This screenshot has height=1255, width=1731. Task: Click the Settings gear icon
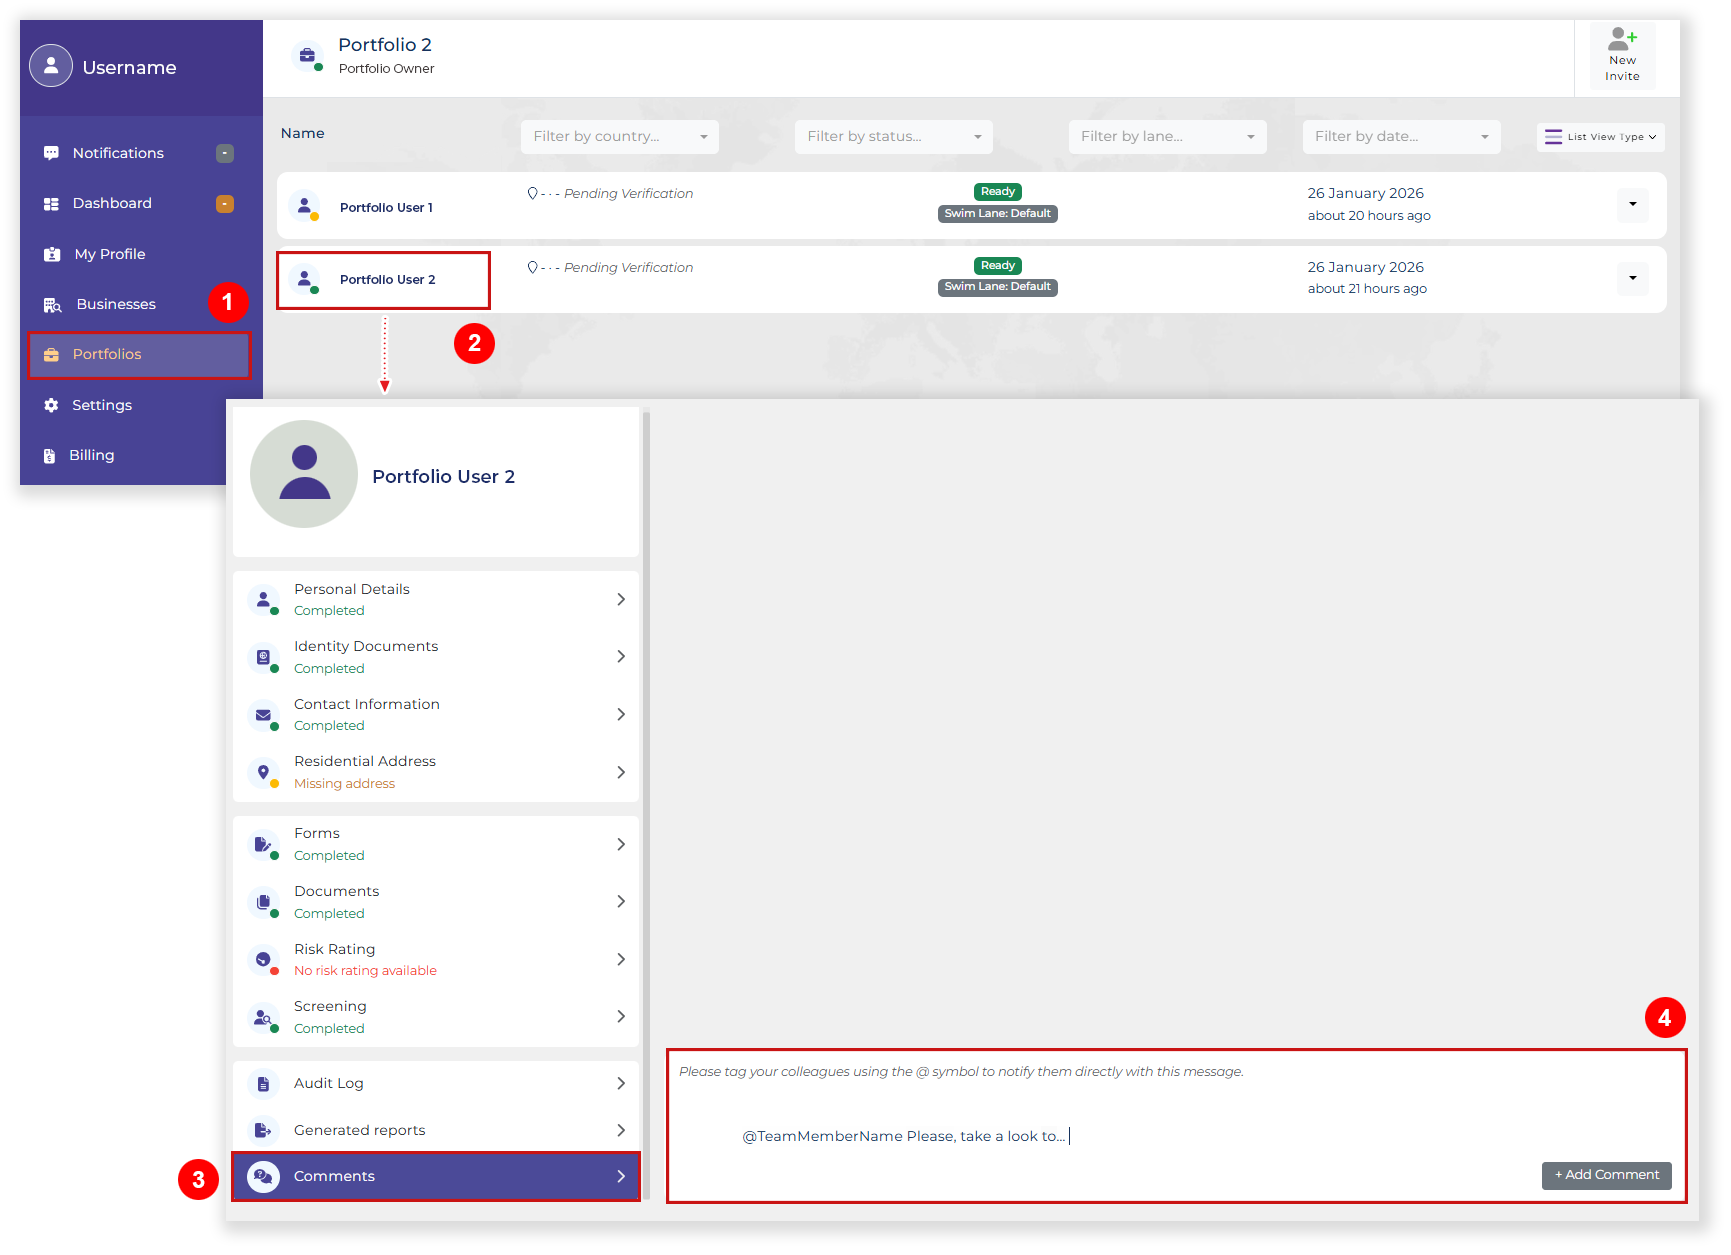51,405
